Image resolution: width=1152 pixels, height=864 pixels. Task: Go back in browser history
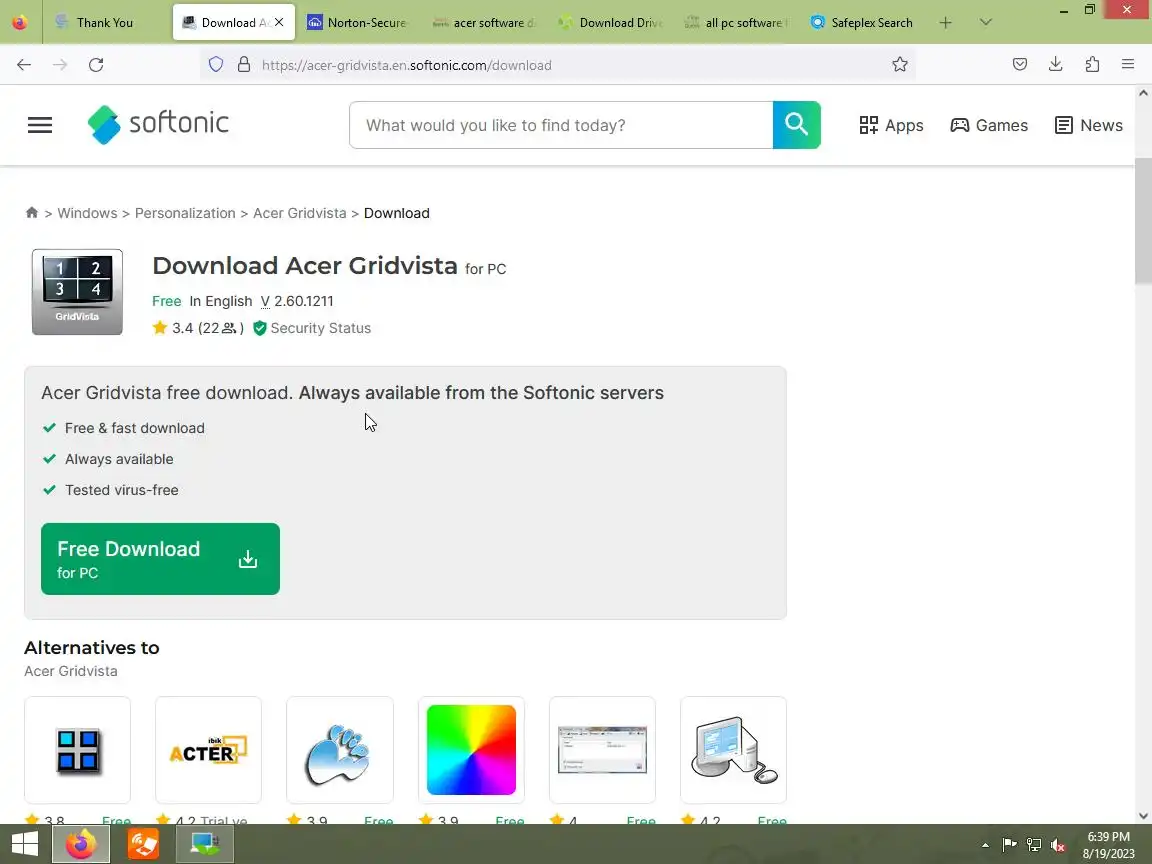point(24,65)
